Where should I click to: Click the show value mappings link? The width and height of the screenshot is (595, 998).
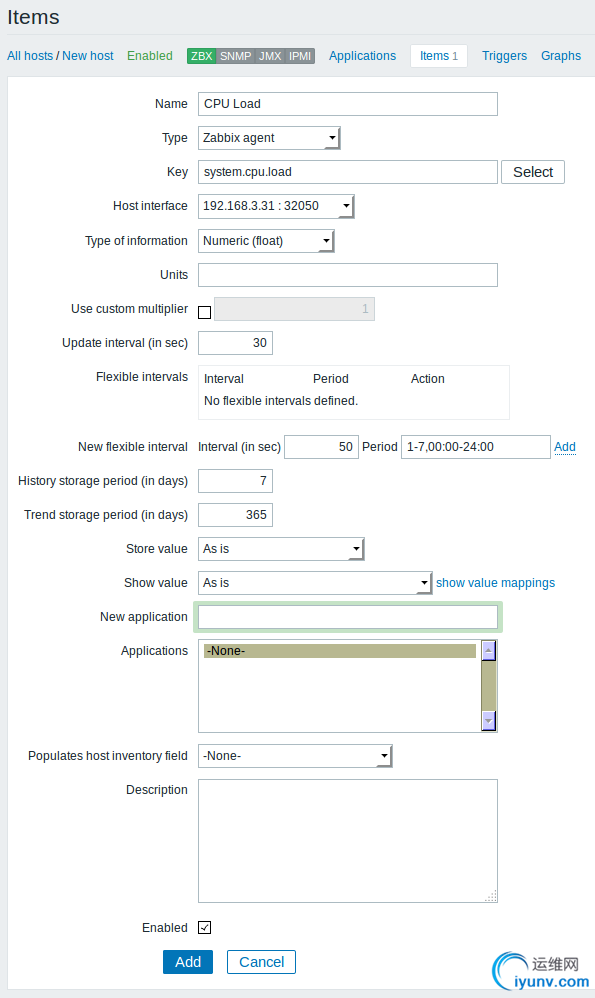495,583
